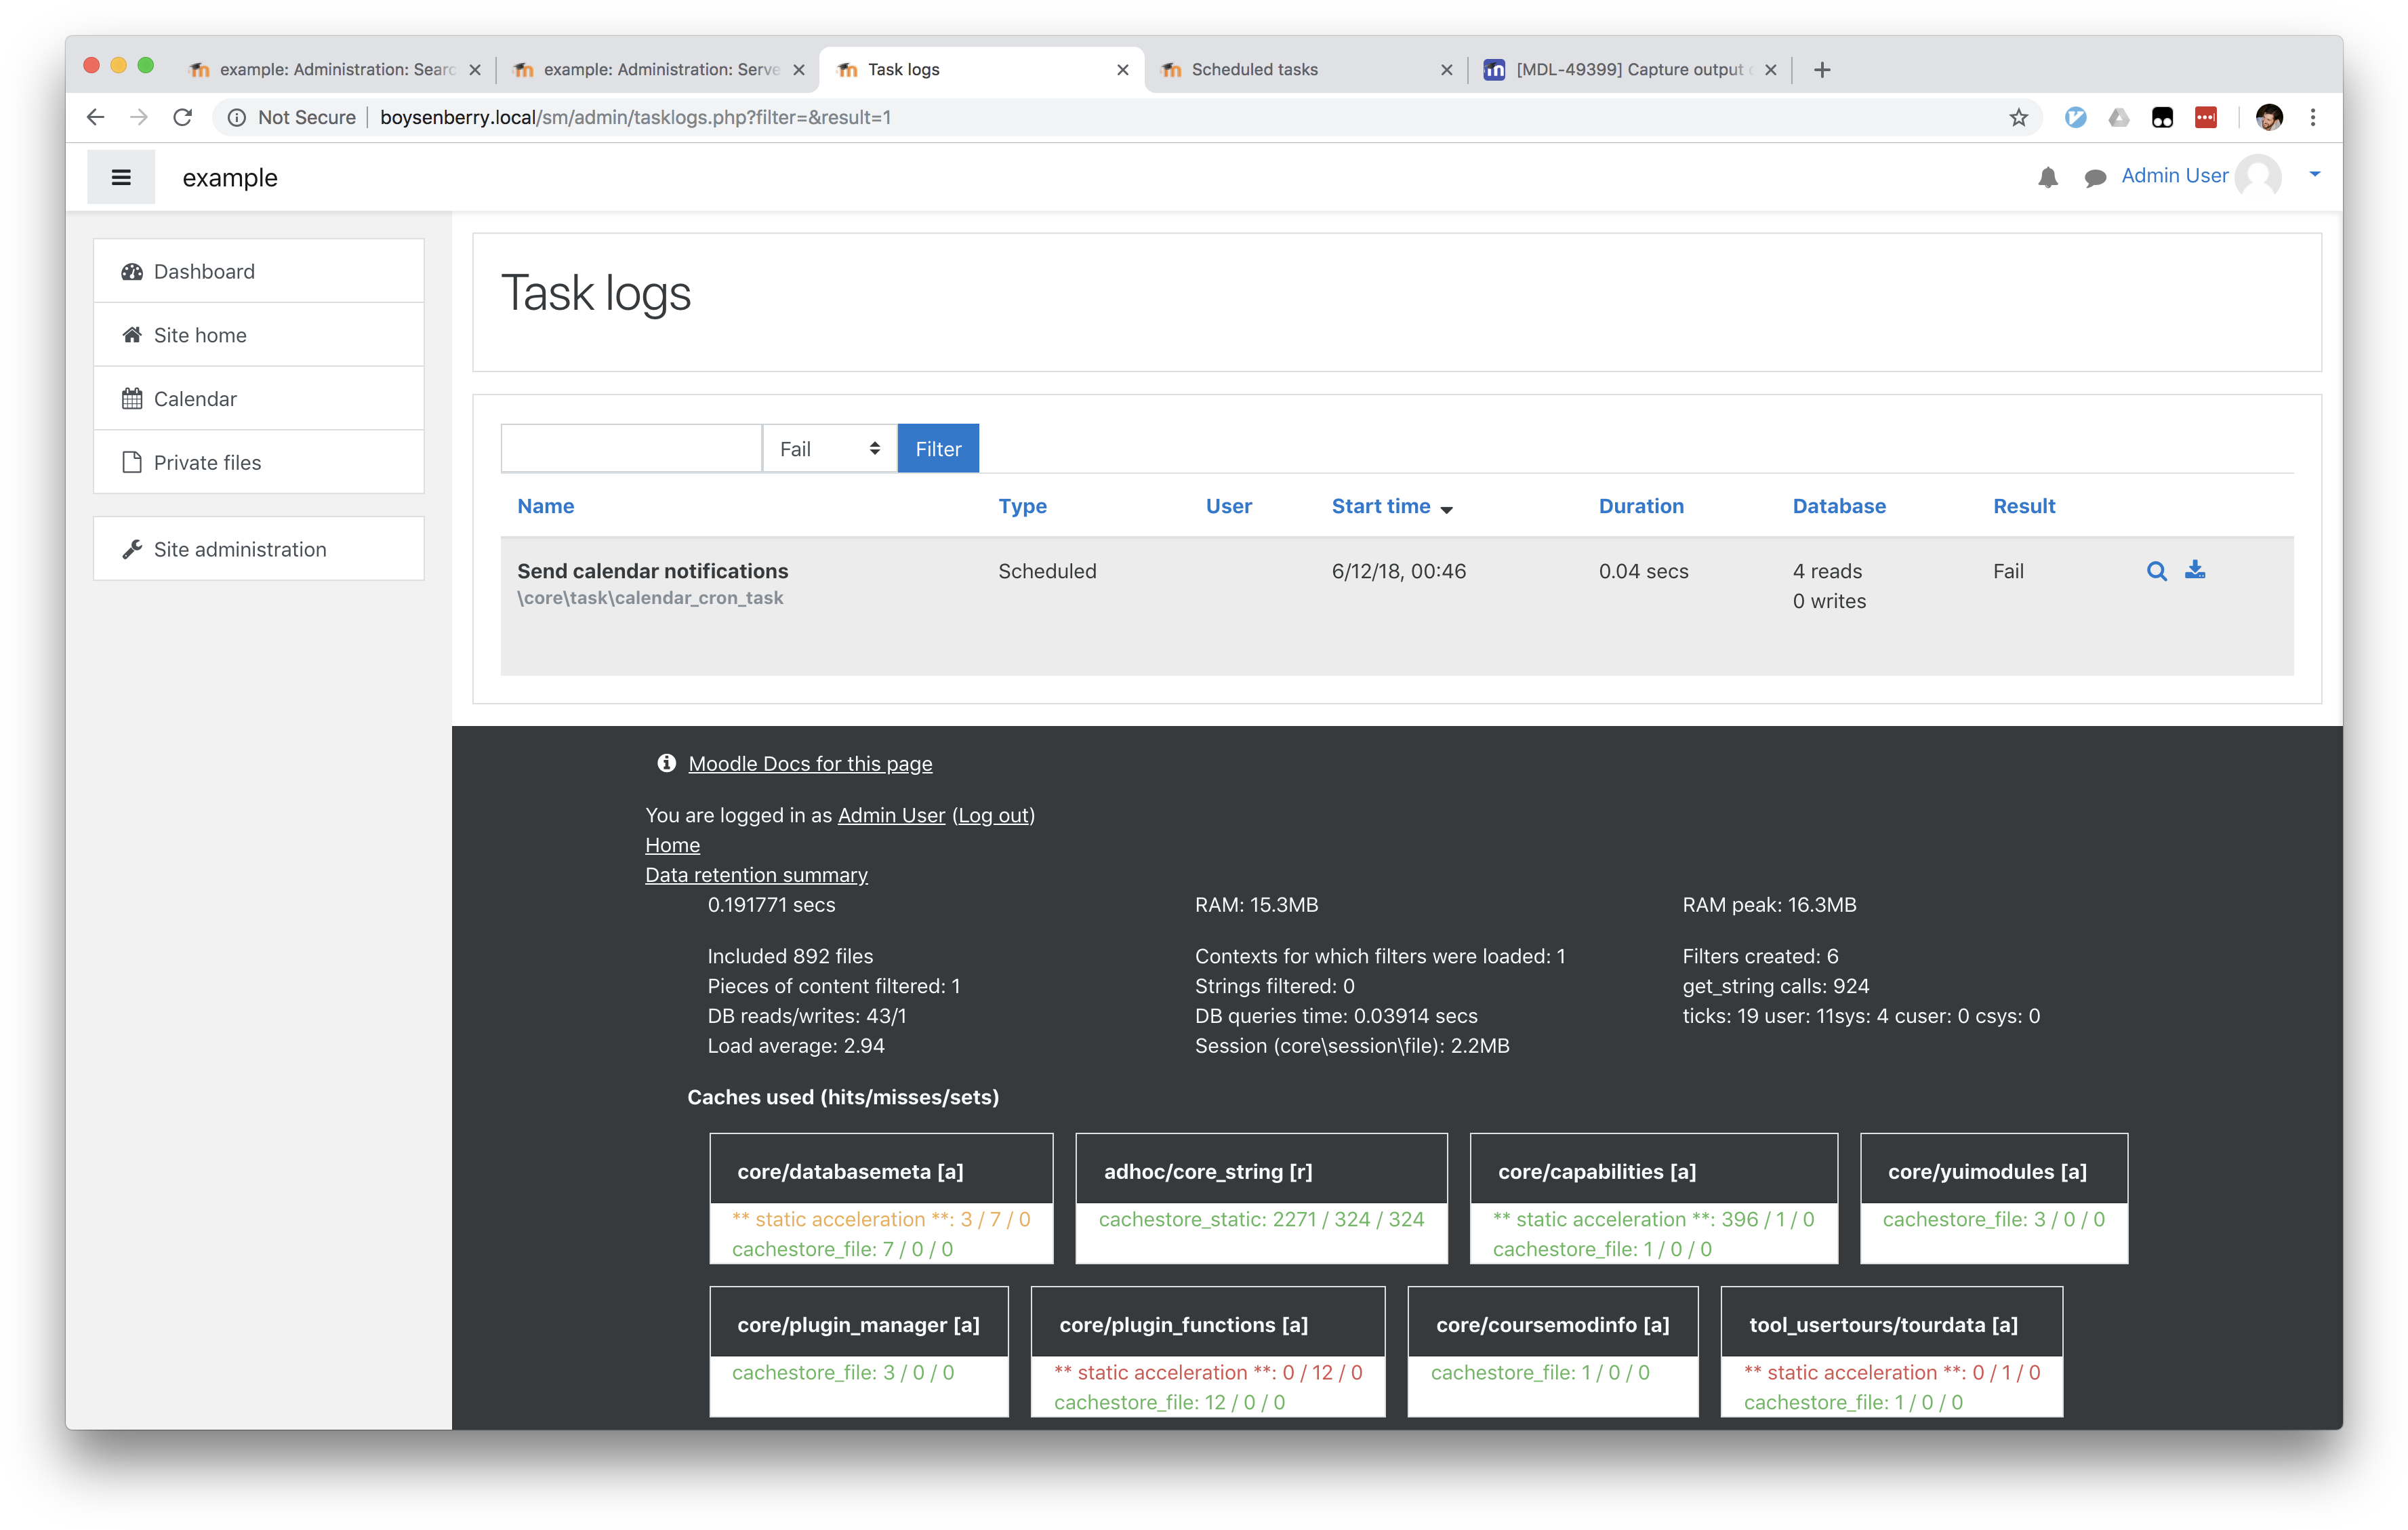Viewport: 2408px width, 1530px height.
Task: Click the Chrome three-dot menu icon
Action: click(2312, 117)
